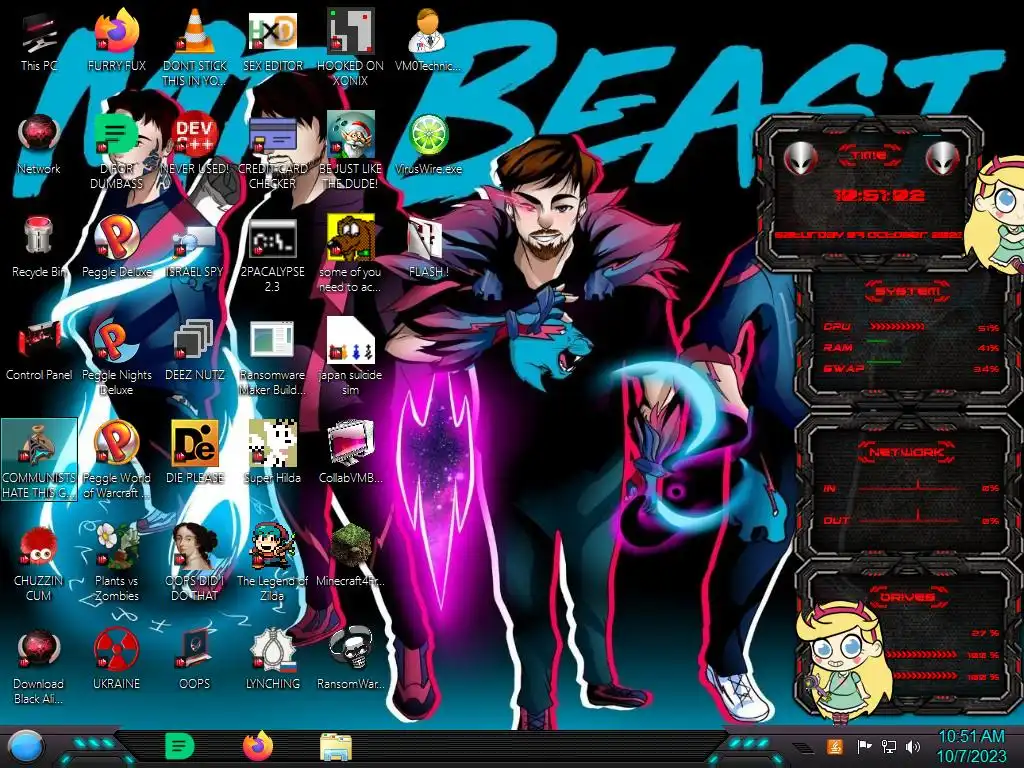The image size is (1024, 768).
Task: Open File Explorer from the taskbar
Action: coord(336,748)
